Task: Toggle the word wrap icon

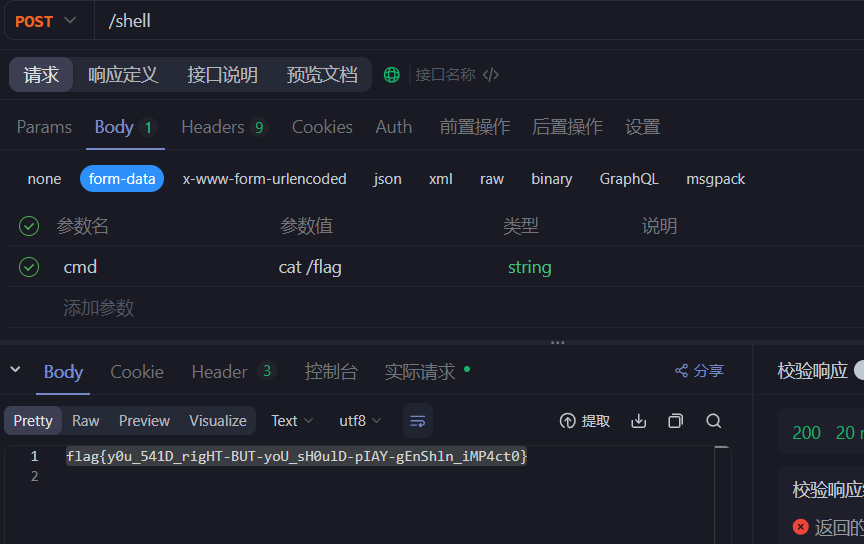Action: [418, 421]
